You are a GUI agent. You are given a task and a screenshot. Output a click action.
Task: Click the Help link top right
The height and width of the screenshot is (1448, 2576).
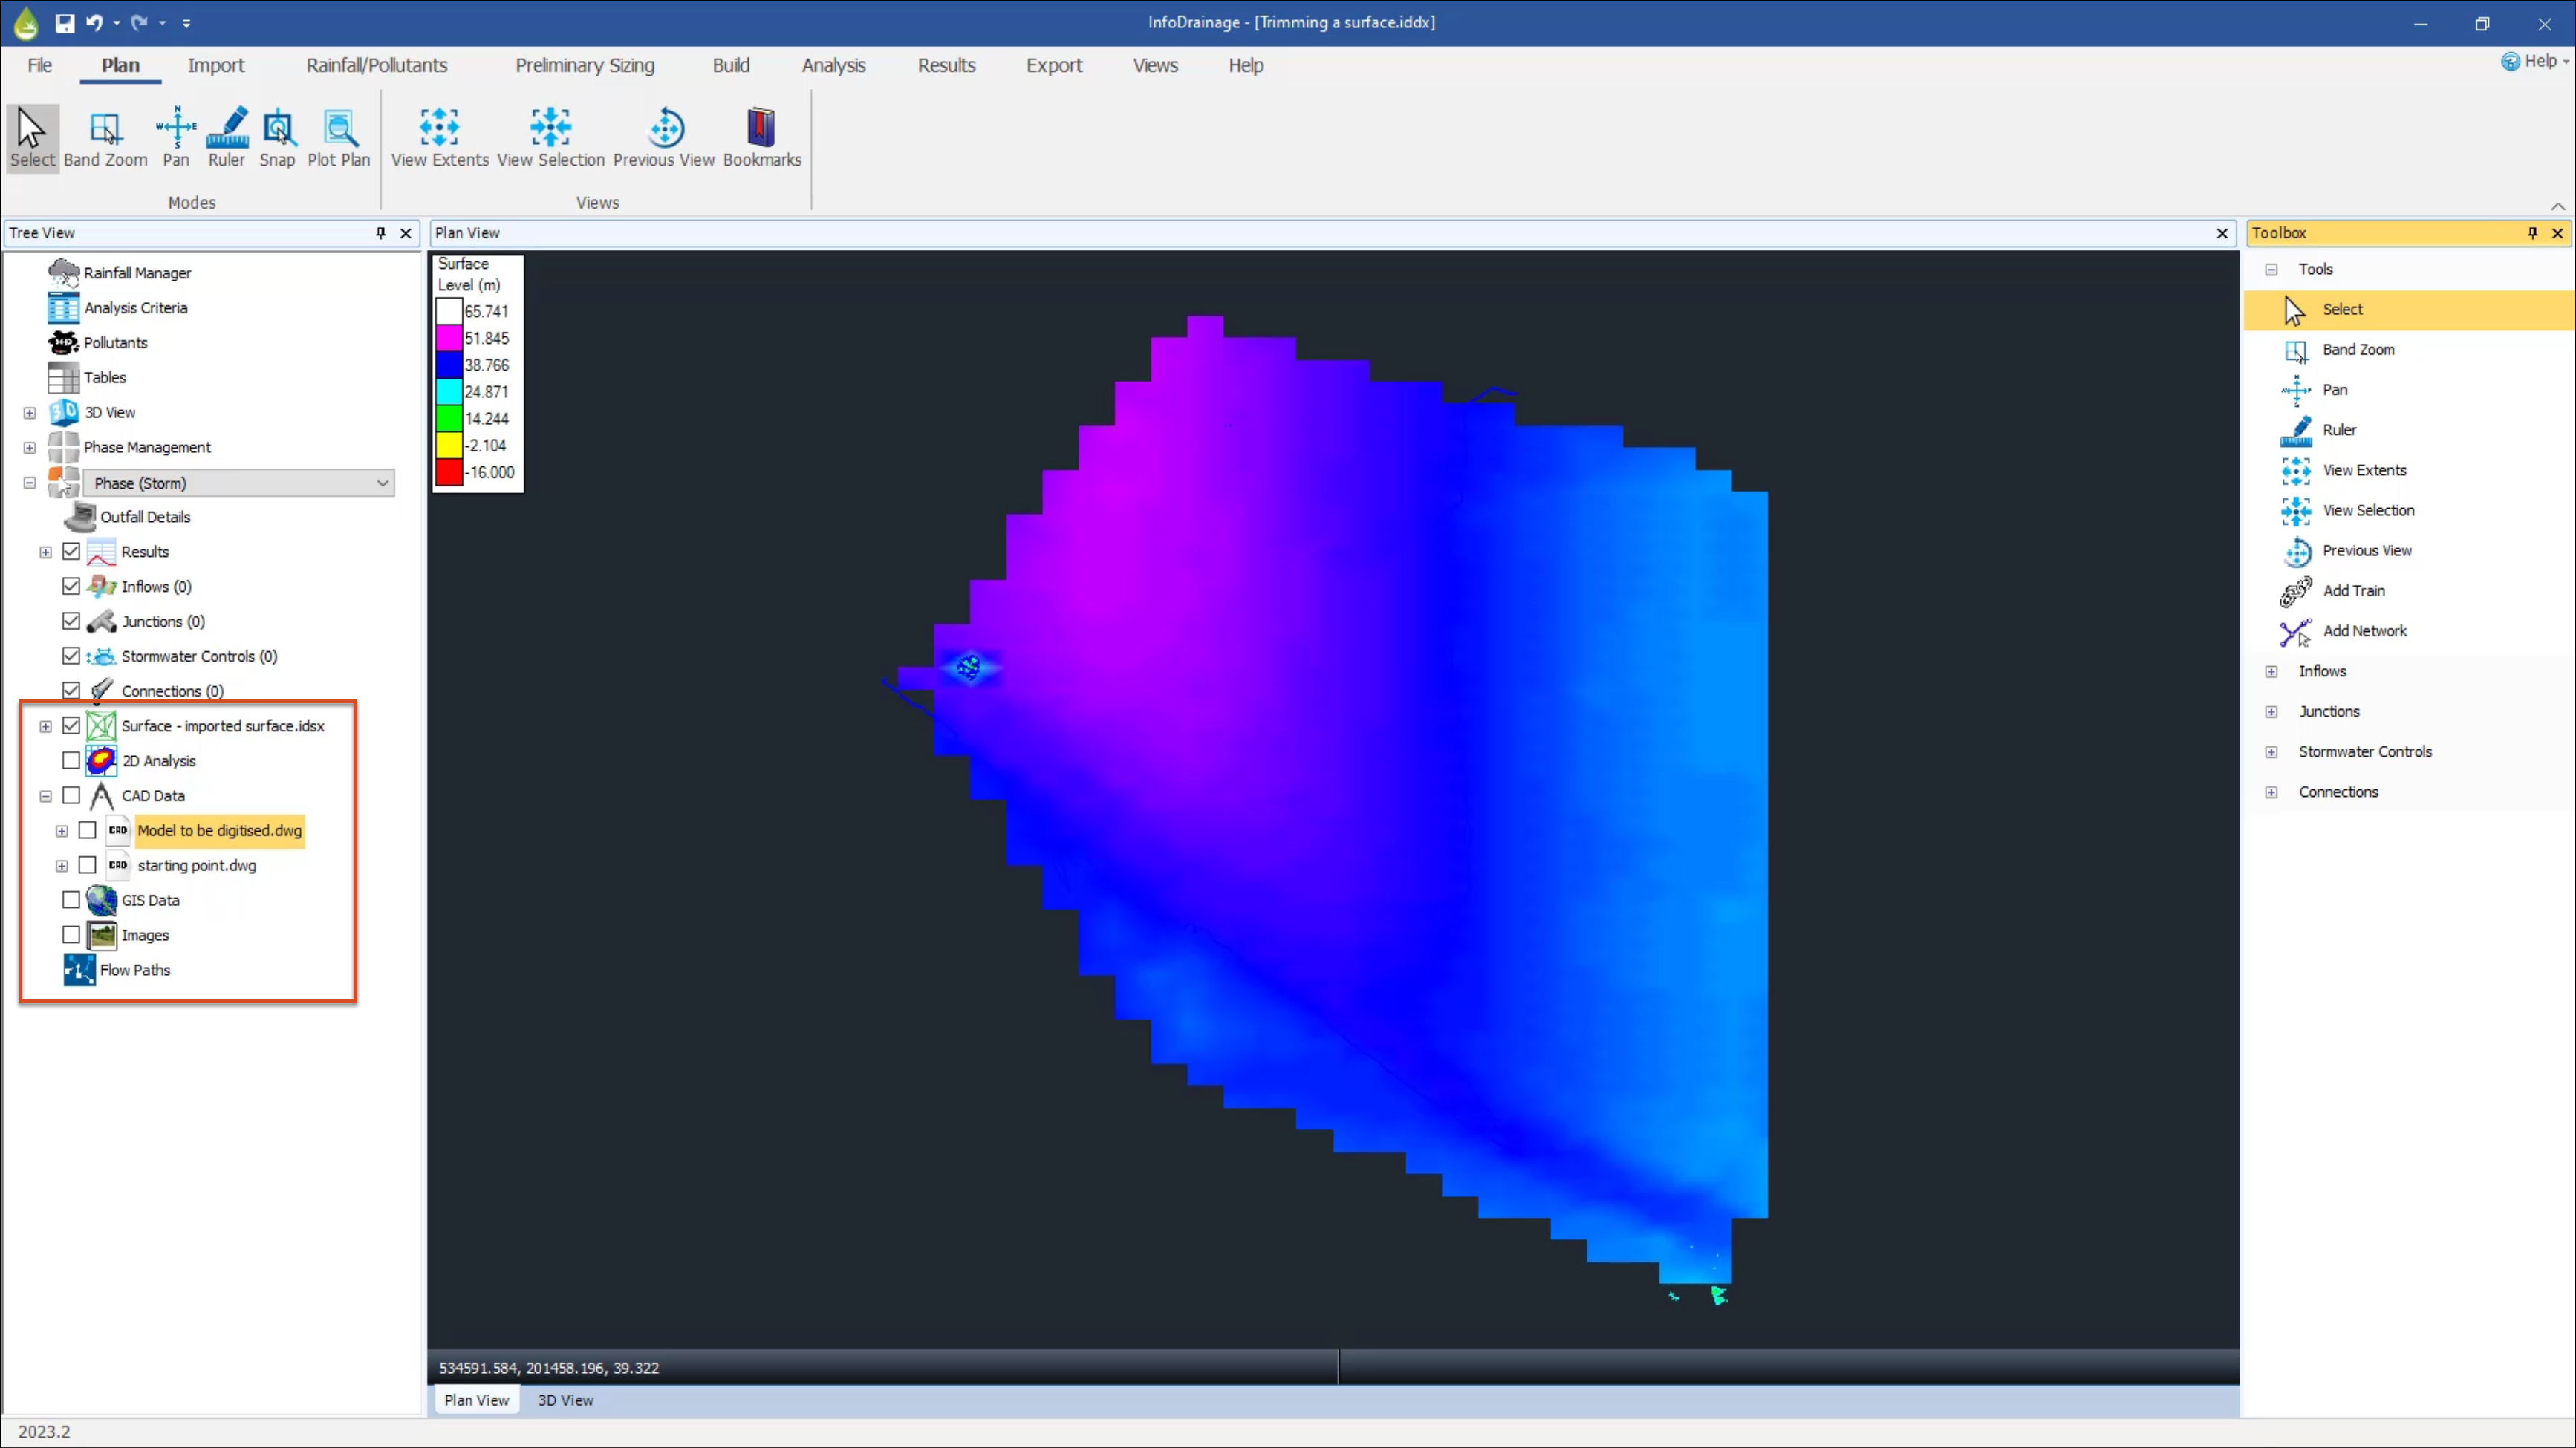pyautogui.click(x=2535, y=61)
